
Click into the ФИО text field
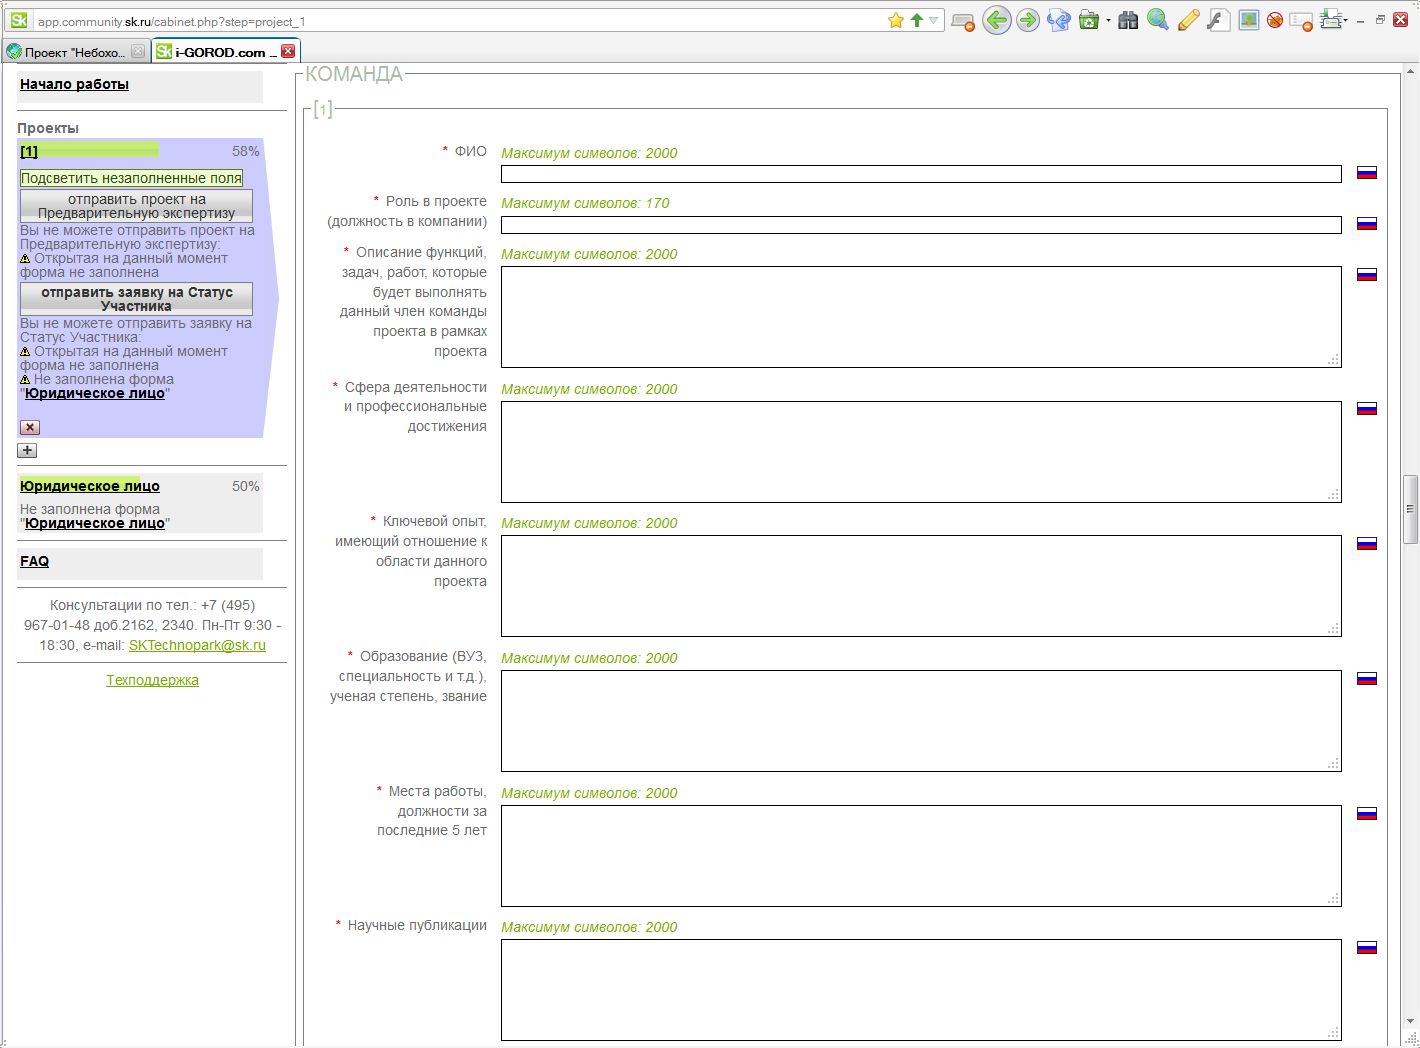click(920, 174)
